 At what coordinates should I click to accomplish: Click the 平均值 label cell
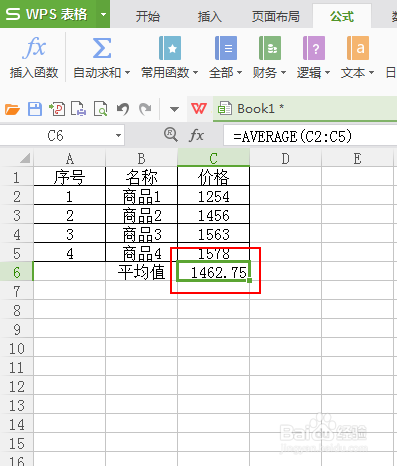click(x=141, y=272)
